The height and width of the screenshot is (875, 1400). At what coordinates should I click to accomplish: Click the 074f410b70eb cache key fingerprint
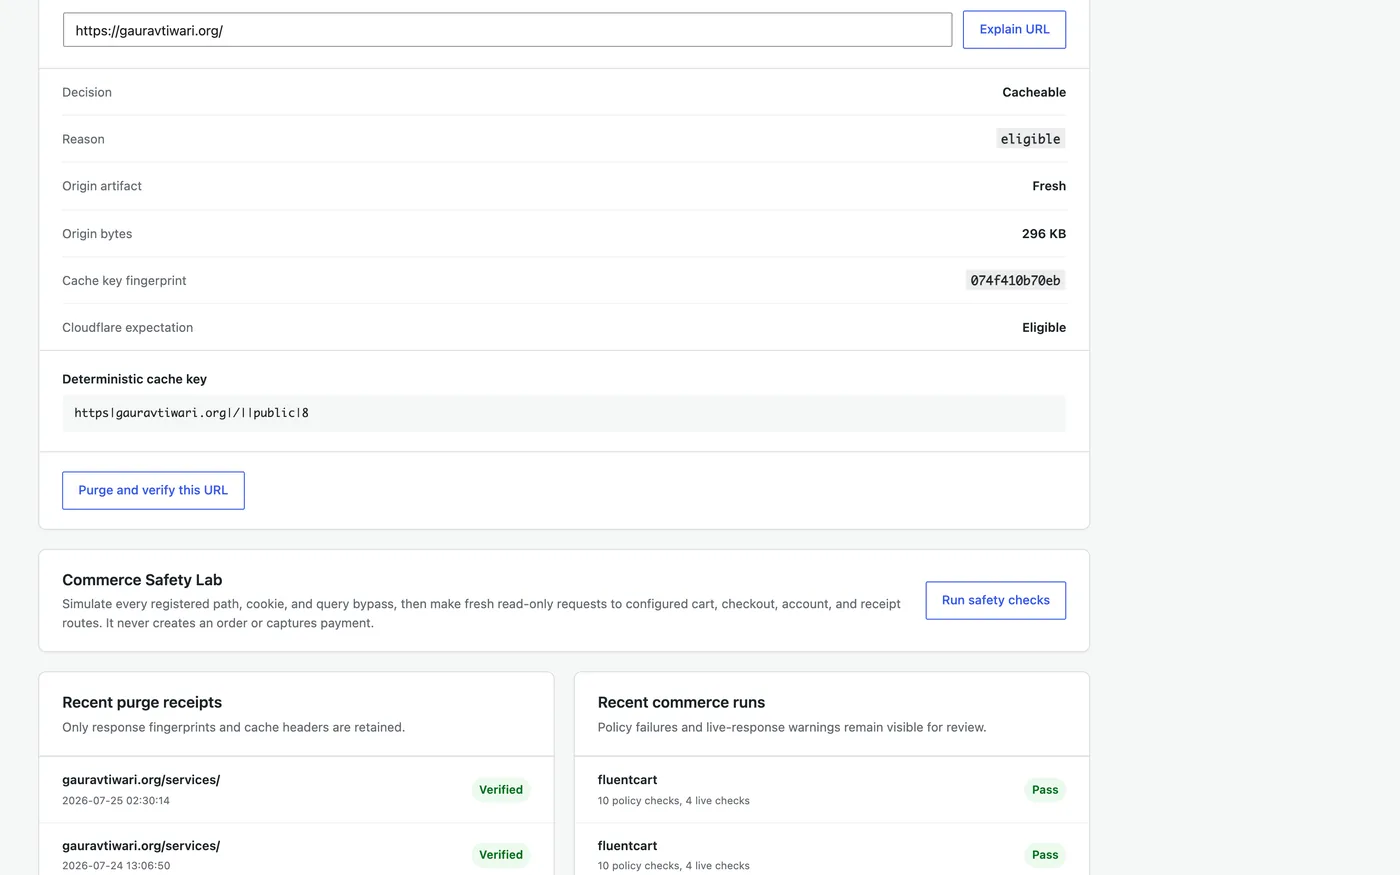(1015, 281)
